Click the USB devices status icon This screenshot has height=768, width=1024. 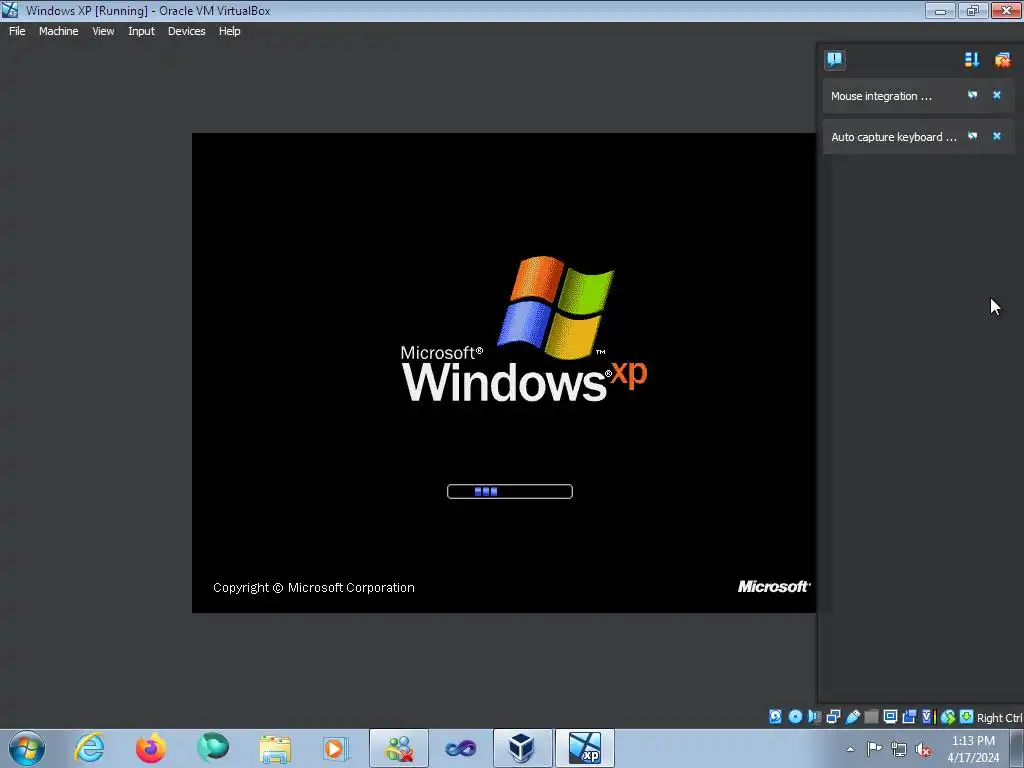click(852, 717)
